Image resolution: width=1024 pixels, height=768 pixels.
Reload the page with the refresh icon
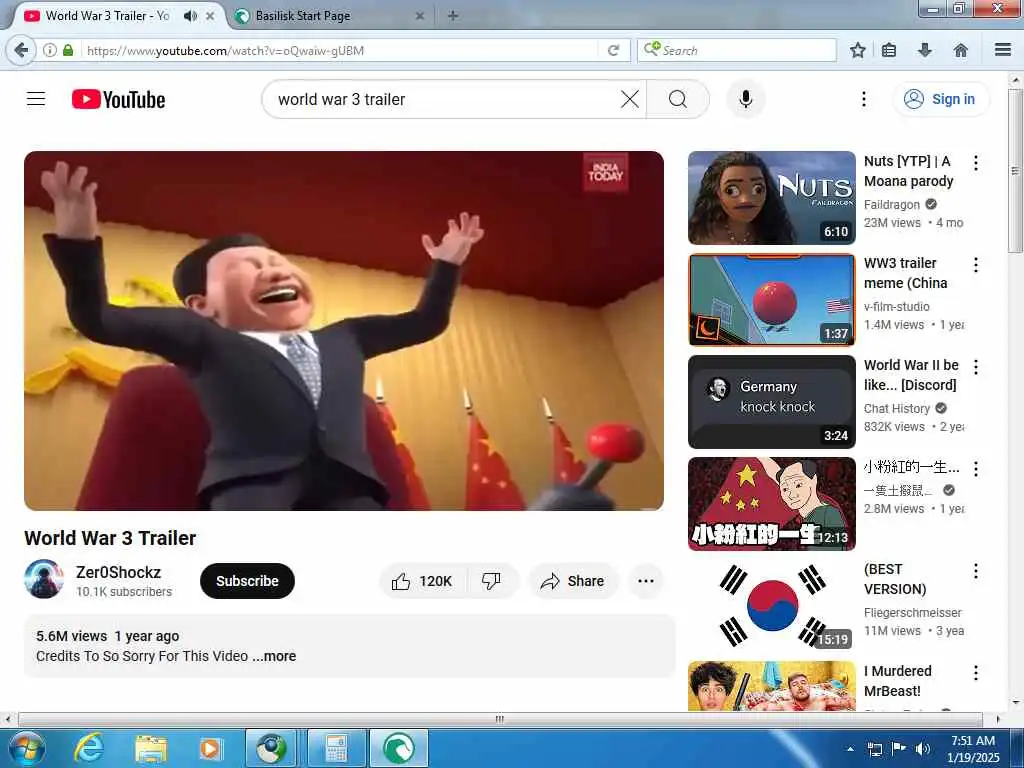(x=613, y=50)
